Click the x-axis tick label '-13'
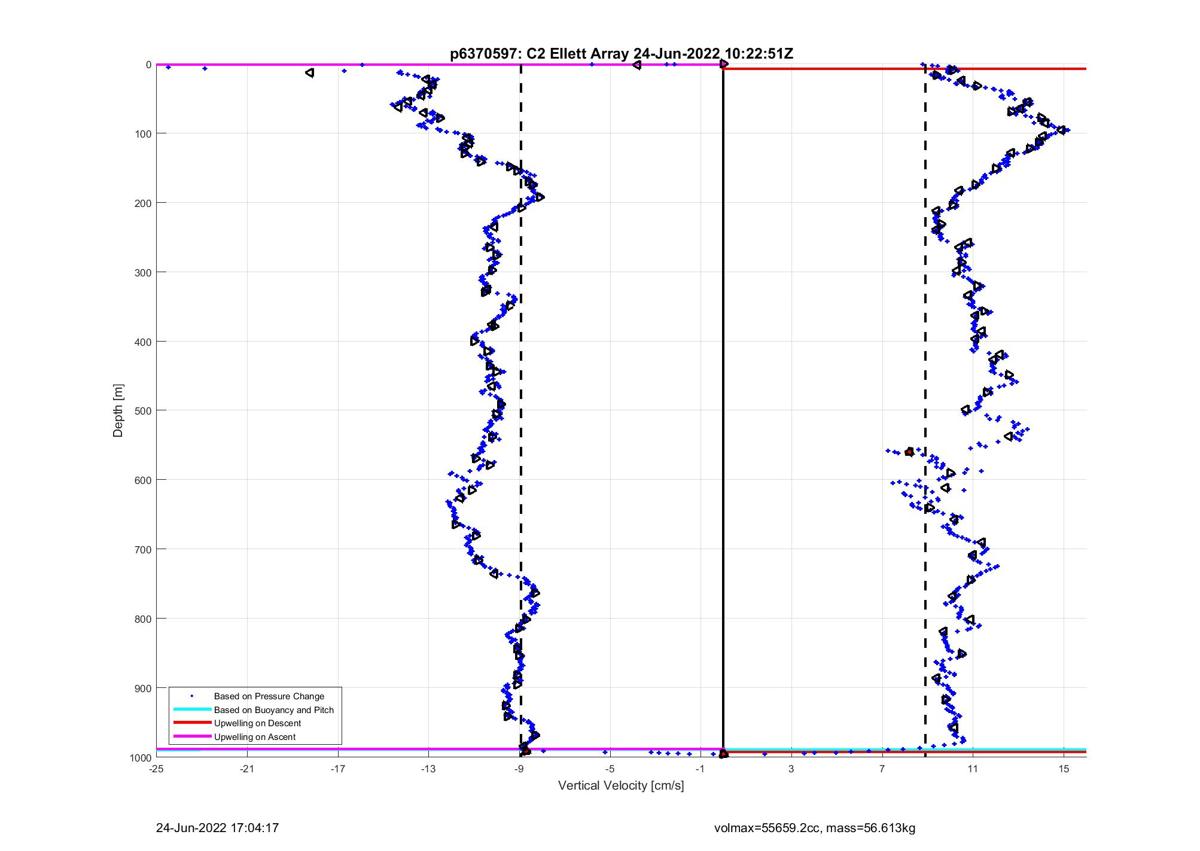This screenshot has width=1200, height=851. coord(428,769)
